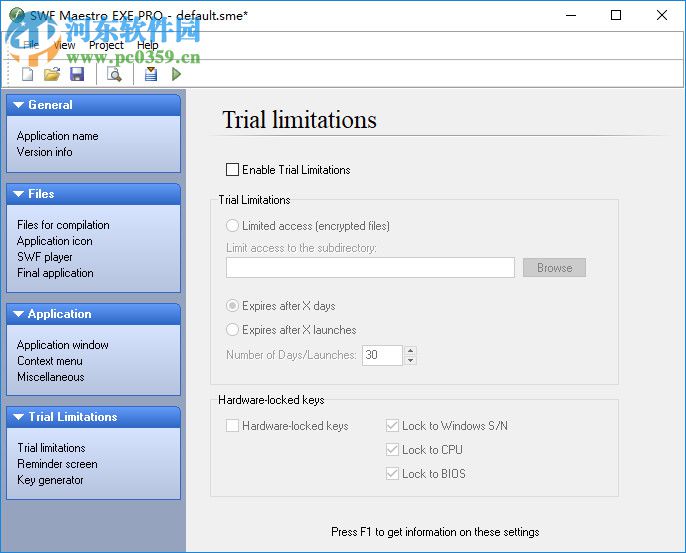This screenshot has width=686, height=553.
Task: Open the View menu
Action: (x=64, y=45)
